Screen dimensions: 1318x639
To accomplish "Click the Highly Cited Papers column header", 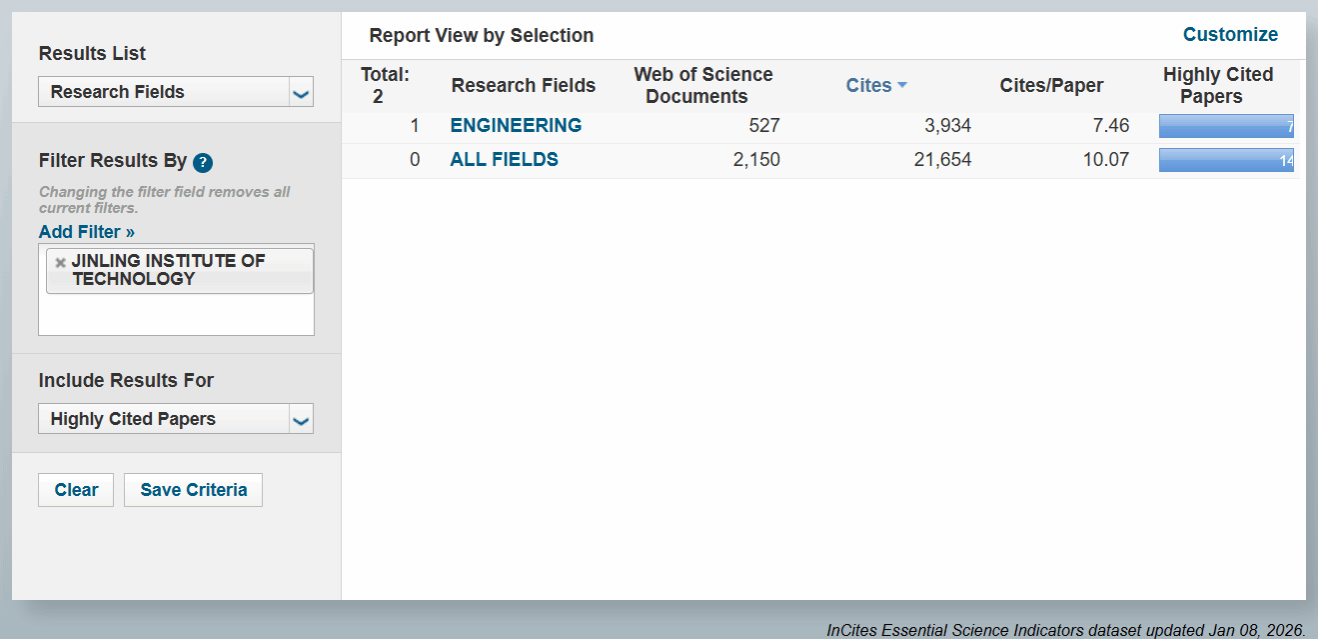I will [x=1218, y=86].
